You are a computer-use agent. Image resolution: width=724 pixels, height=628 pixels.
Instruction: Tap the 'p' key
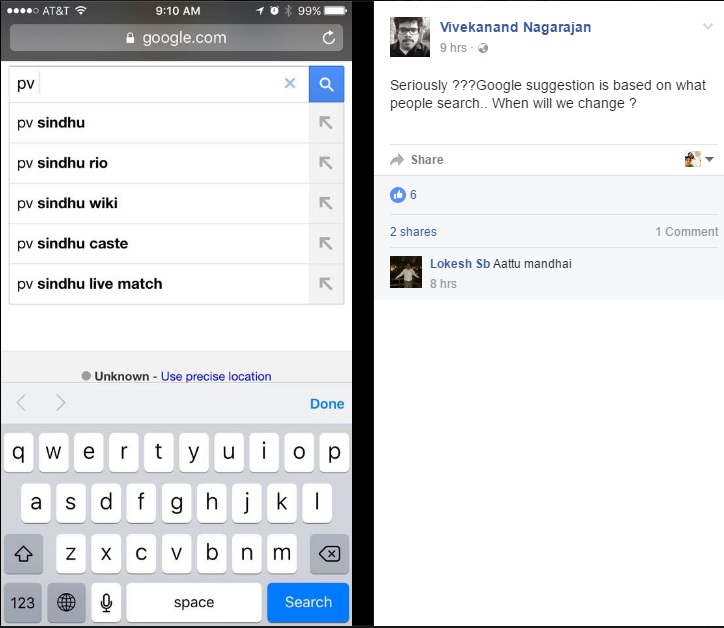(x=334, y=452)
